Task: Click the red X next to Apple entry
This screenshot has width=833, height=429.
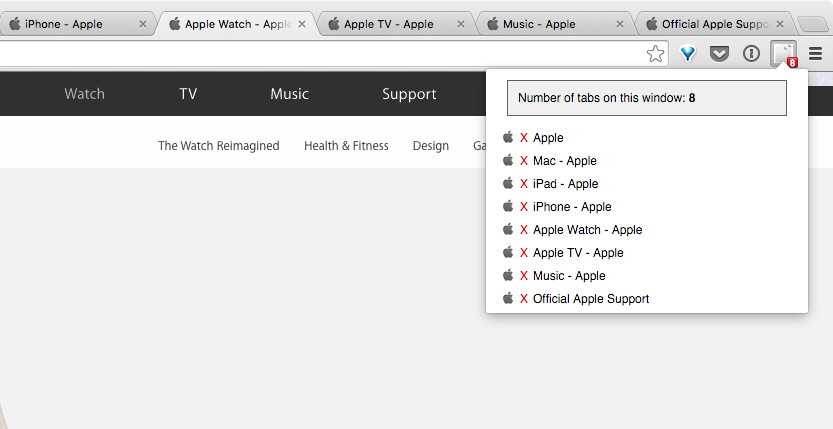Action: tap(524, 138)
